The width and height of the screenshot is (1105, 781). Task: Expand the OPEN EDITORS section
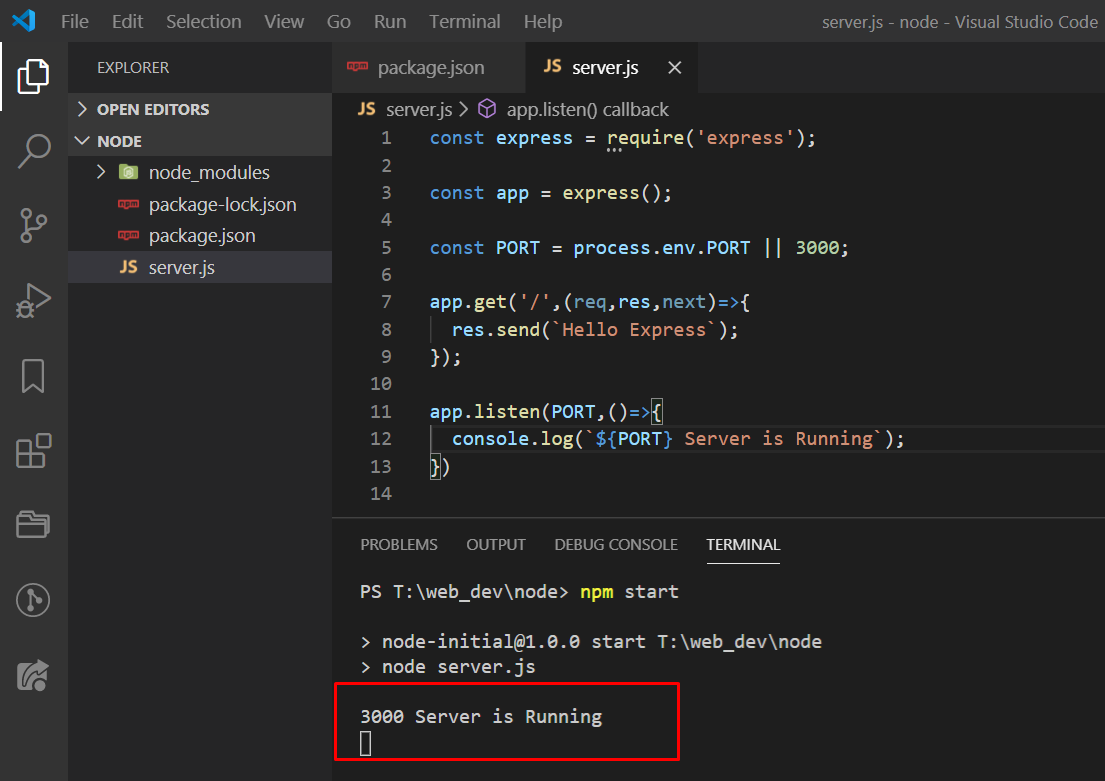coord(83,109)
